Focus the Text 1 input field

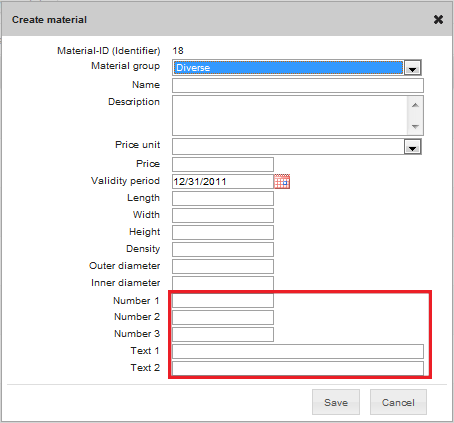tap(298, 351)
